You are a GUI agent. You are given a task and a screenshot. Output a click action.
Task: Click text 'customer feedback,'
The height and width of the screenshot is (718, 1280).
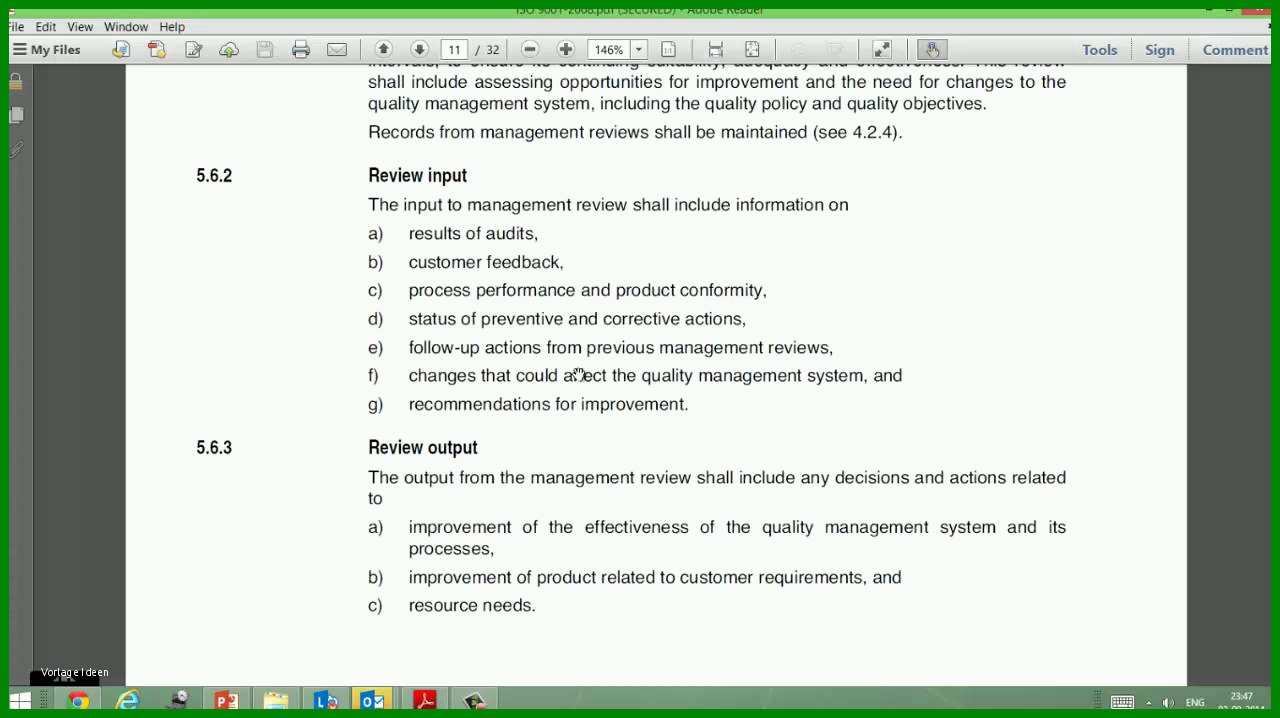tap(486, 262)
